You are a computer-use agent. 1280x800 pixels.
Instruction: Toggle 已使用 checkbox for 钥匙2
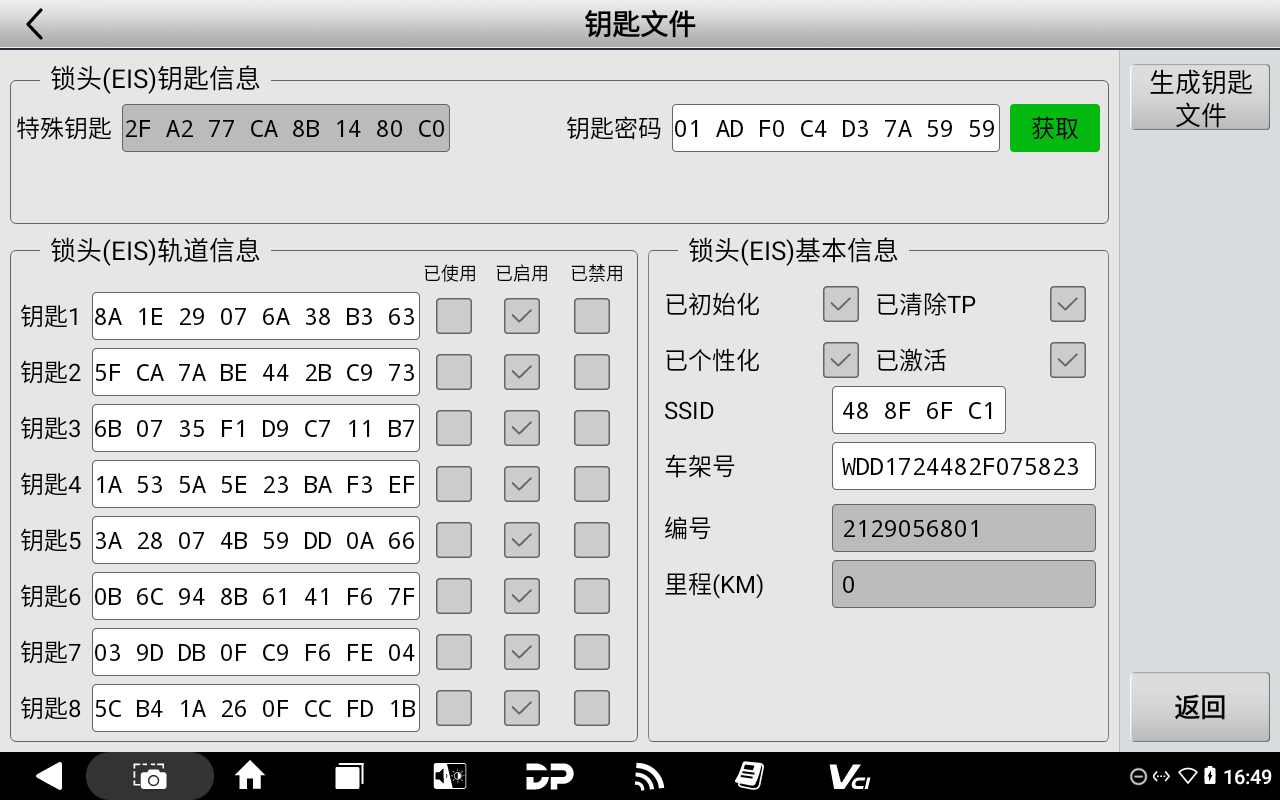click(454, 372)
